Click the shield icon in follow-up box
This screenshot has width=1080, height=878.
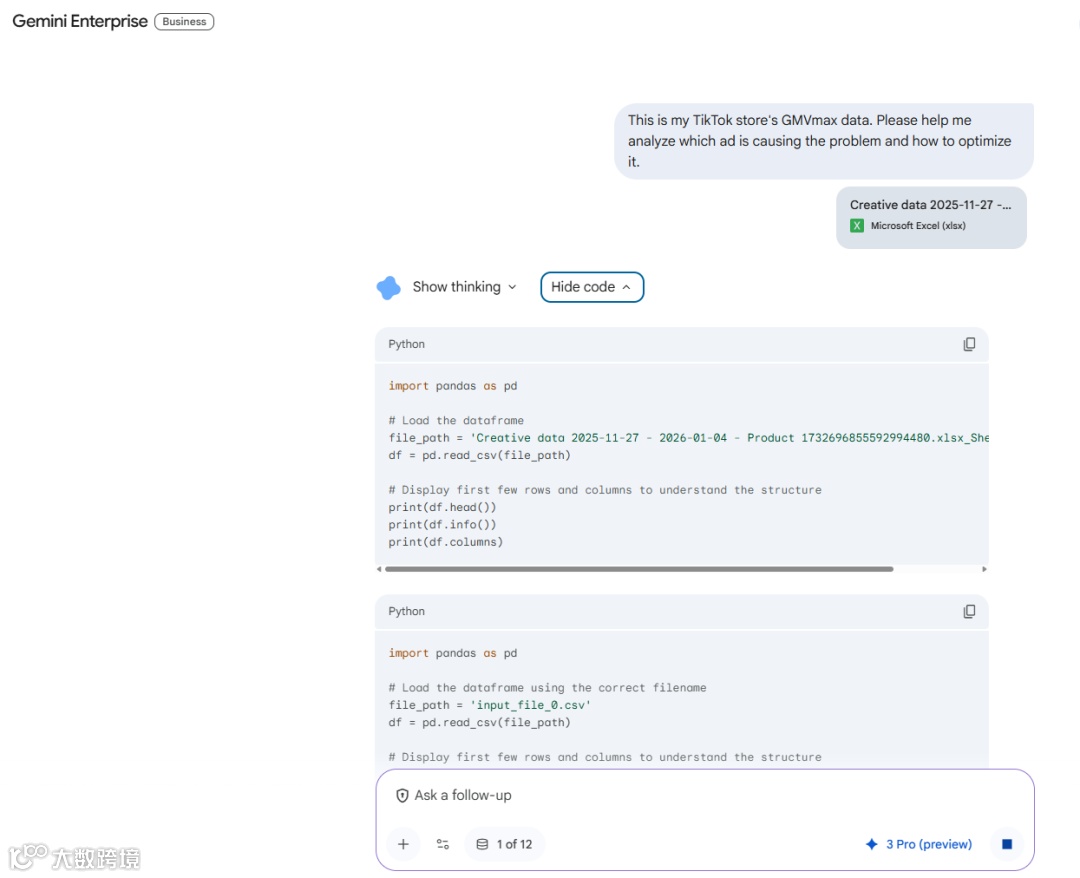402,795
